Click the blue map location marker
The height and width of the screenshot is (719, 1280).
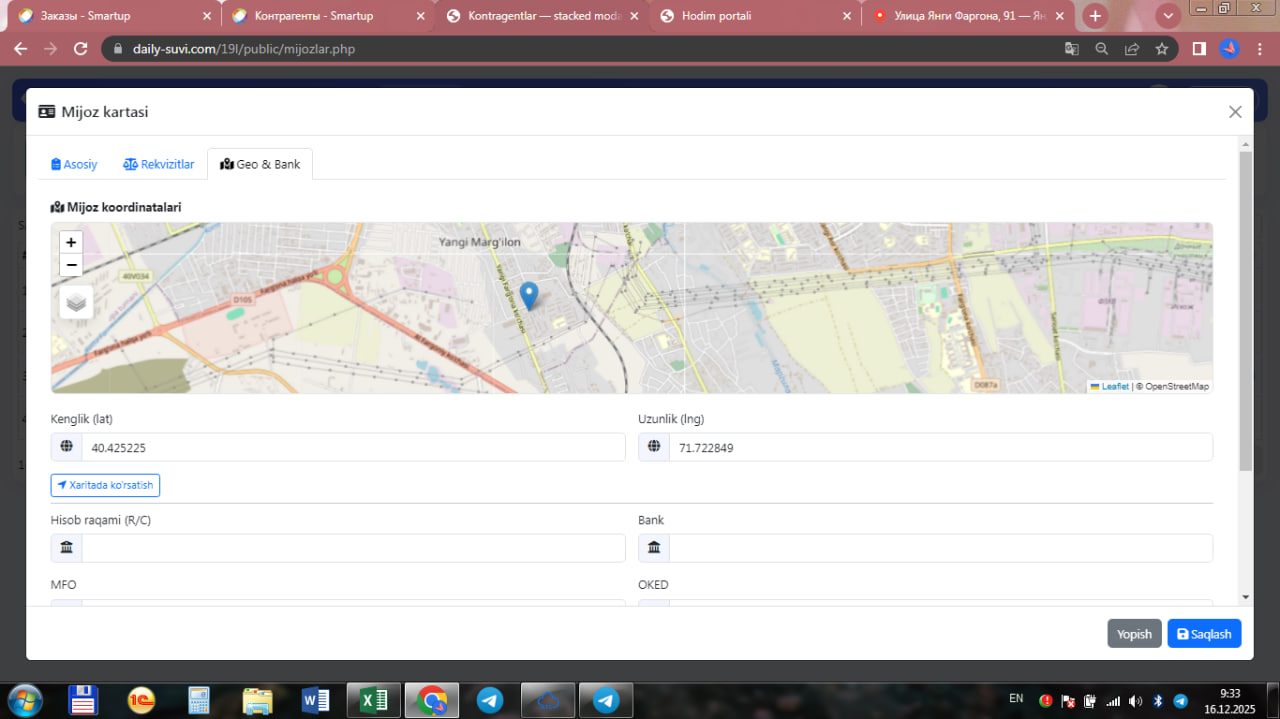[529, 295]
